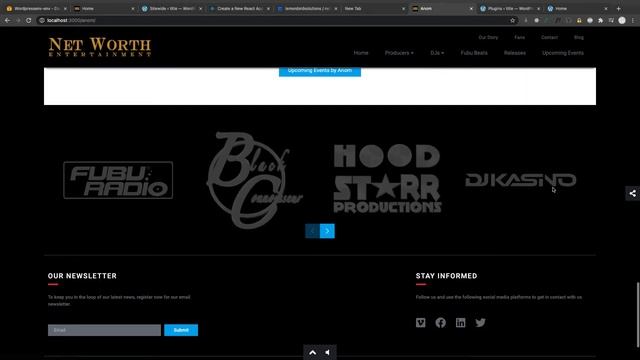Expand the DJs dropdown menu
640x360 pixels.
coord(437,53)
